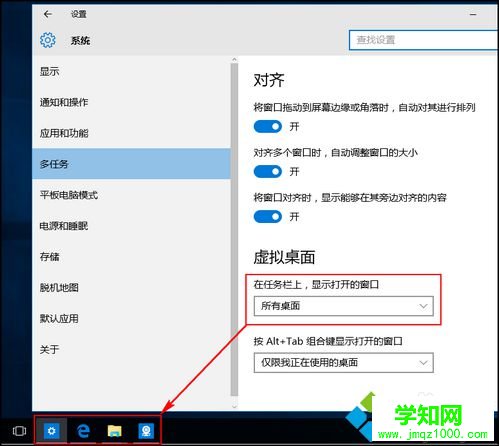This screenshot has width=499, height=446.
Task: Select 脱机地图 in the sidebar
Action: pyautogui.click(x=131, y=288)
